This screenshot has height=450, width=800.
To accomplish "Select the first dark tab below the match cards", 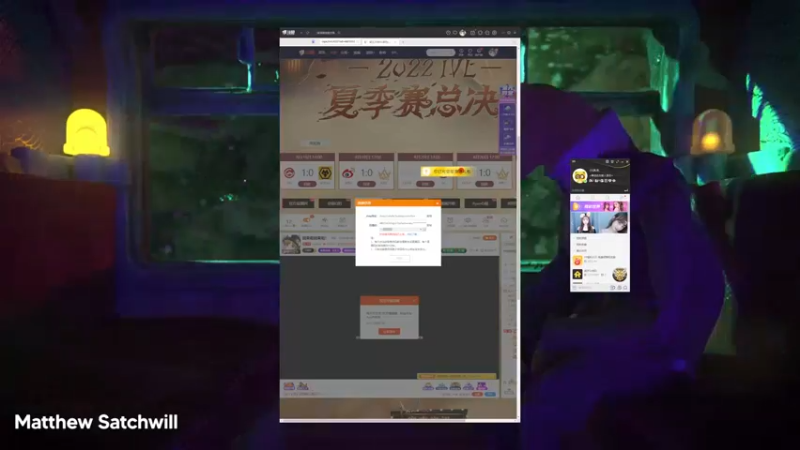I will tap(298, 204).
